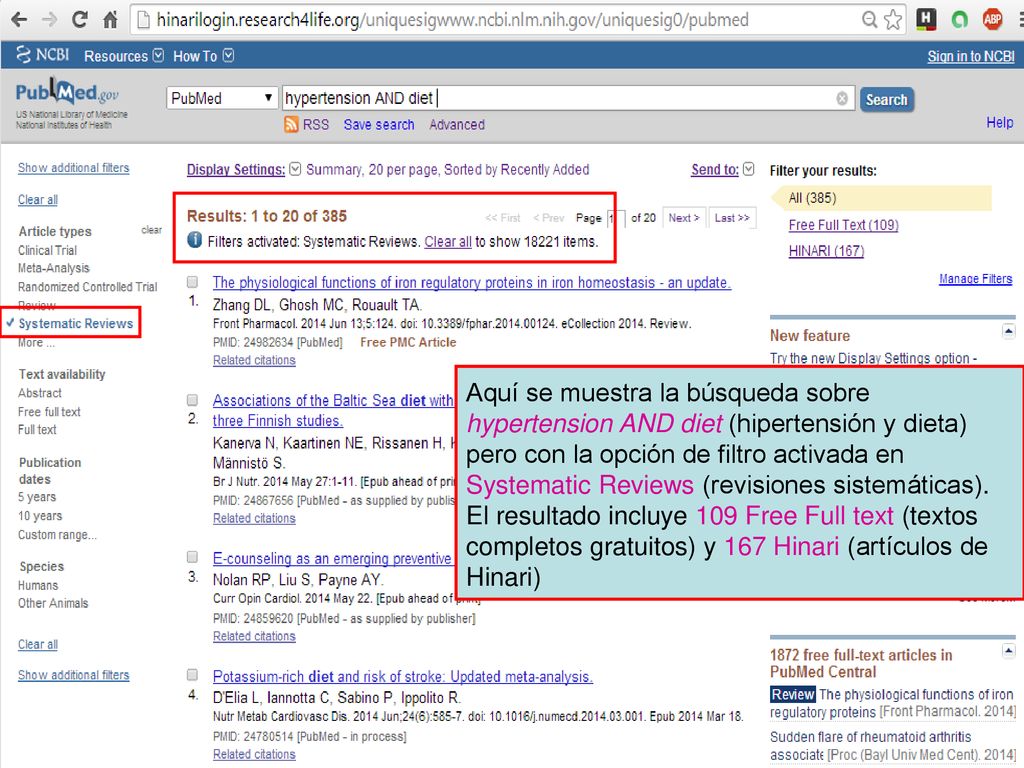Viewport: 1024px width, 768px height.
Task: Open Manage Filters
Action: (x=975, y=279)
